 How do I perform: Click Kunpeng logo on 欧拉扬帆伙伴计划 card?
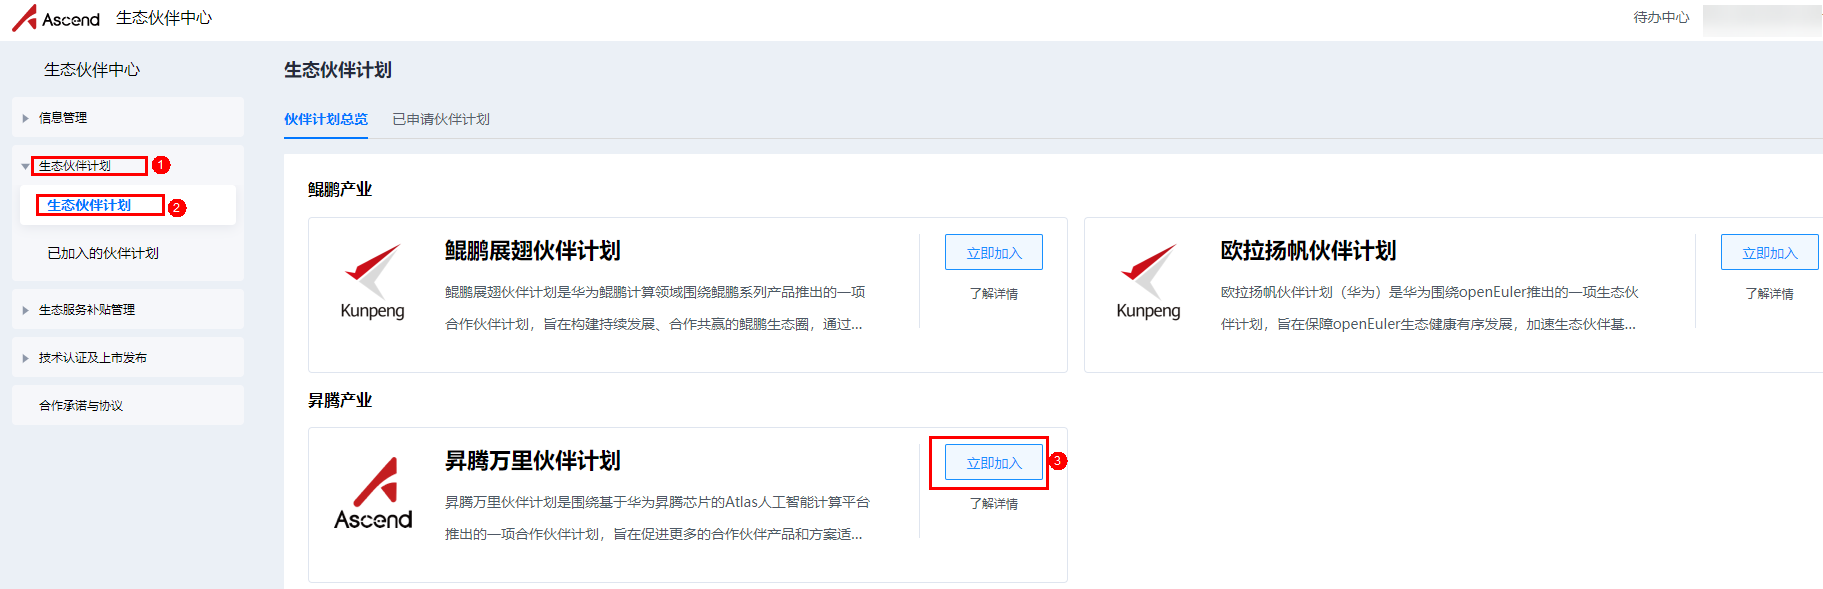coord(1148,282)
